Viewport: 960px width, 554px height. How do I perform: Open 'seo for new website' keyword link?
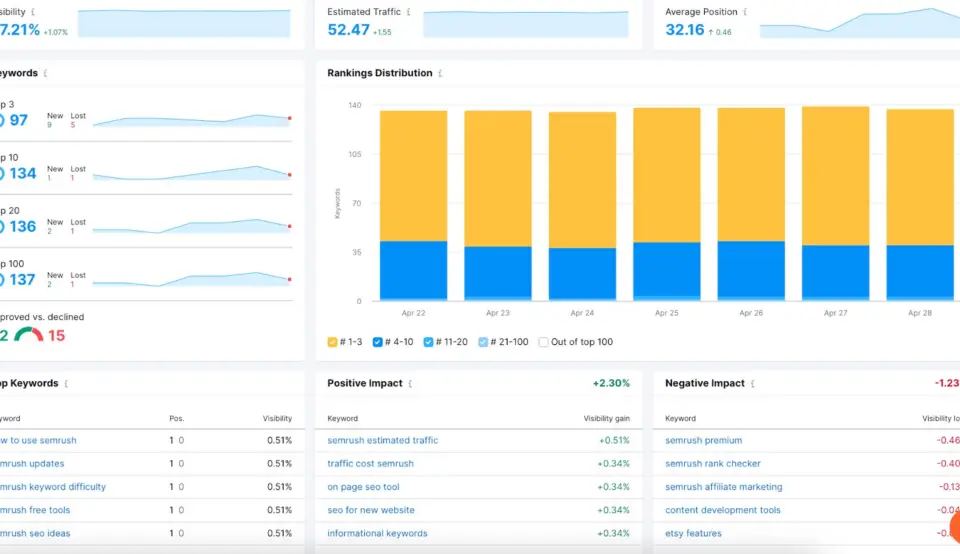[x=371, y=510]
